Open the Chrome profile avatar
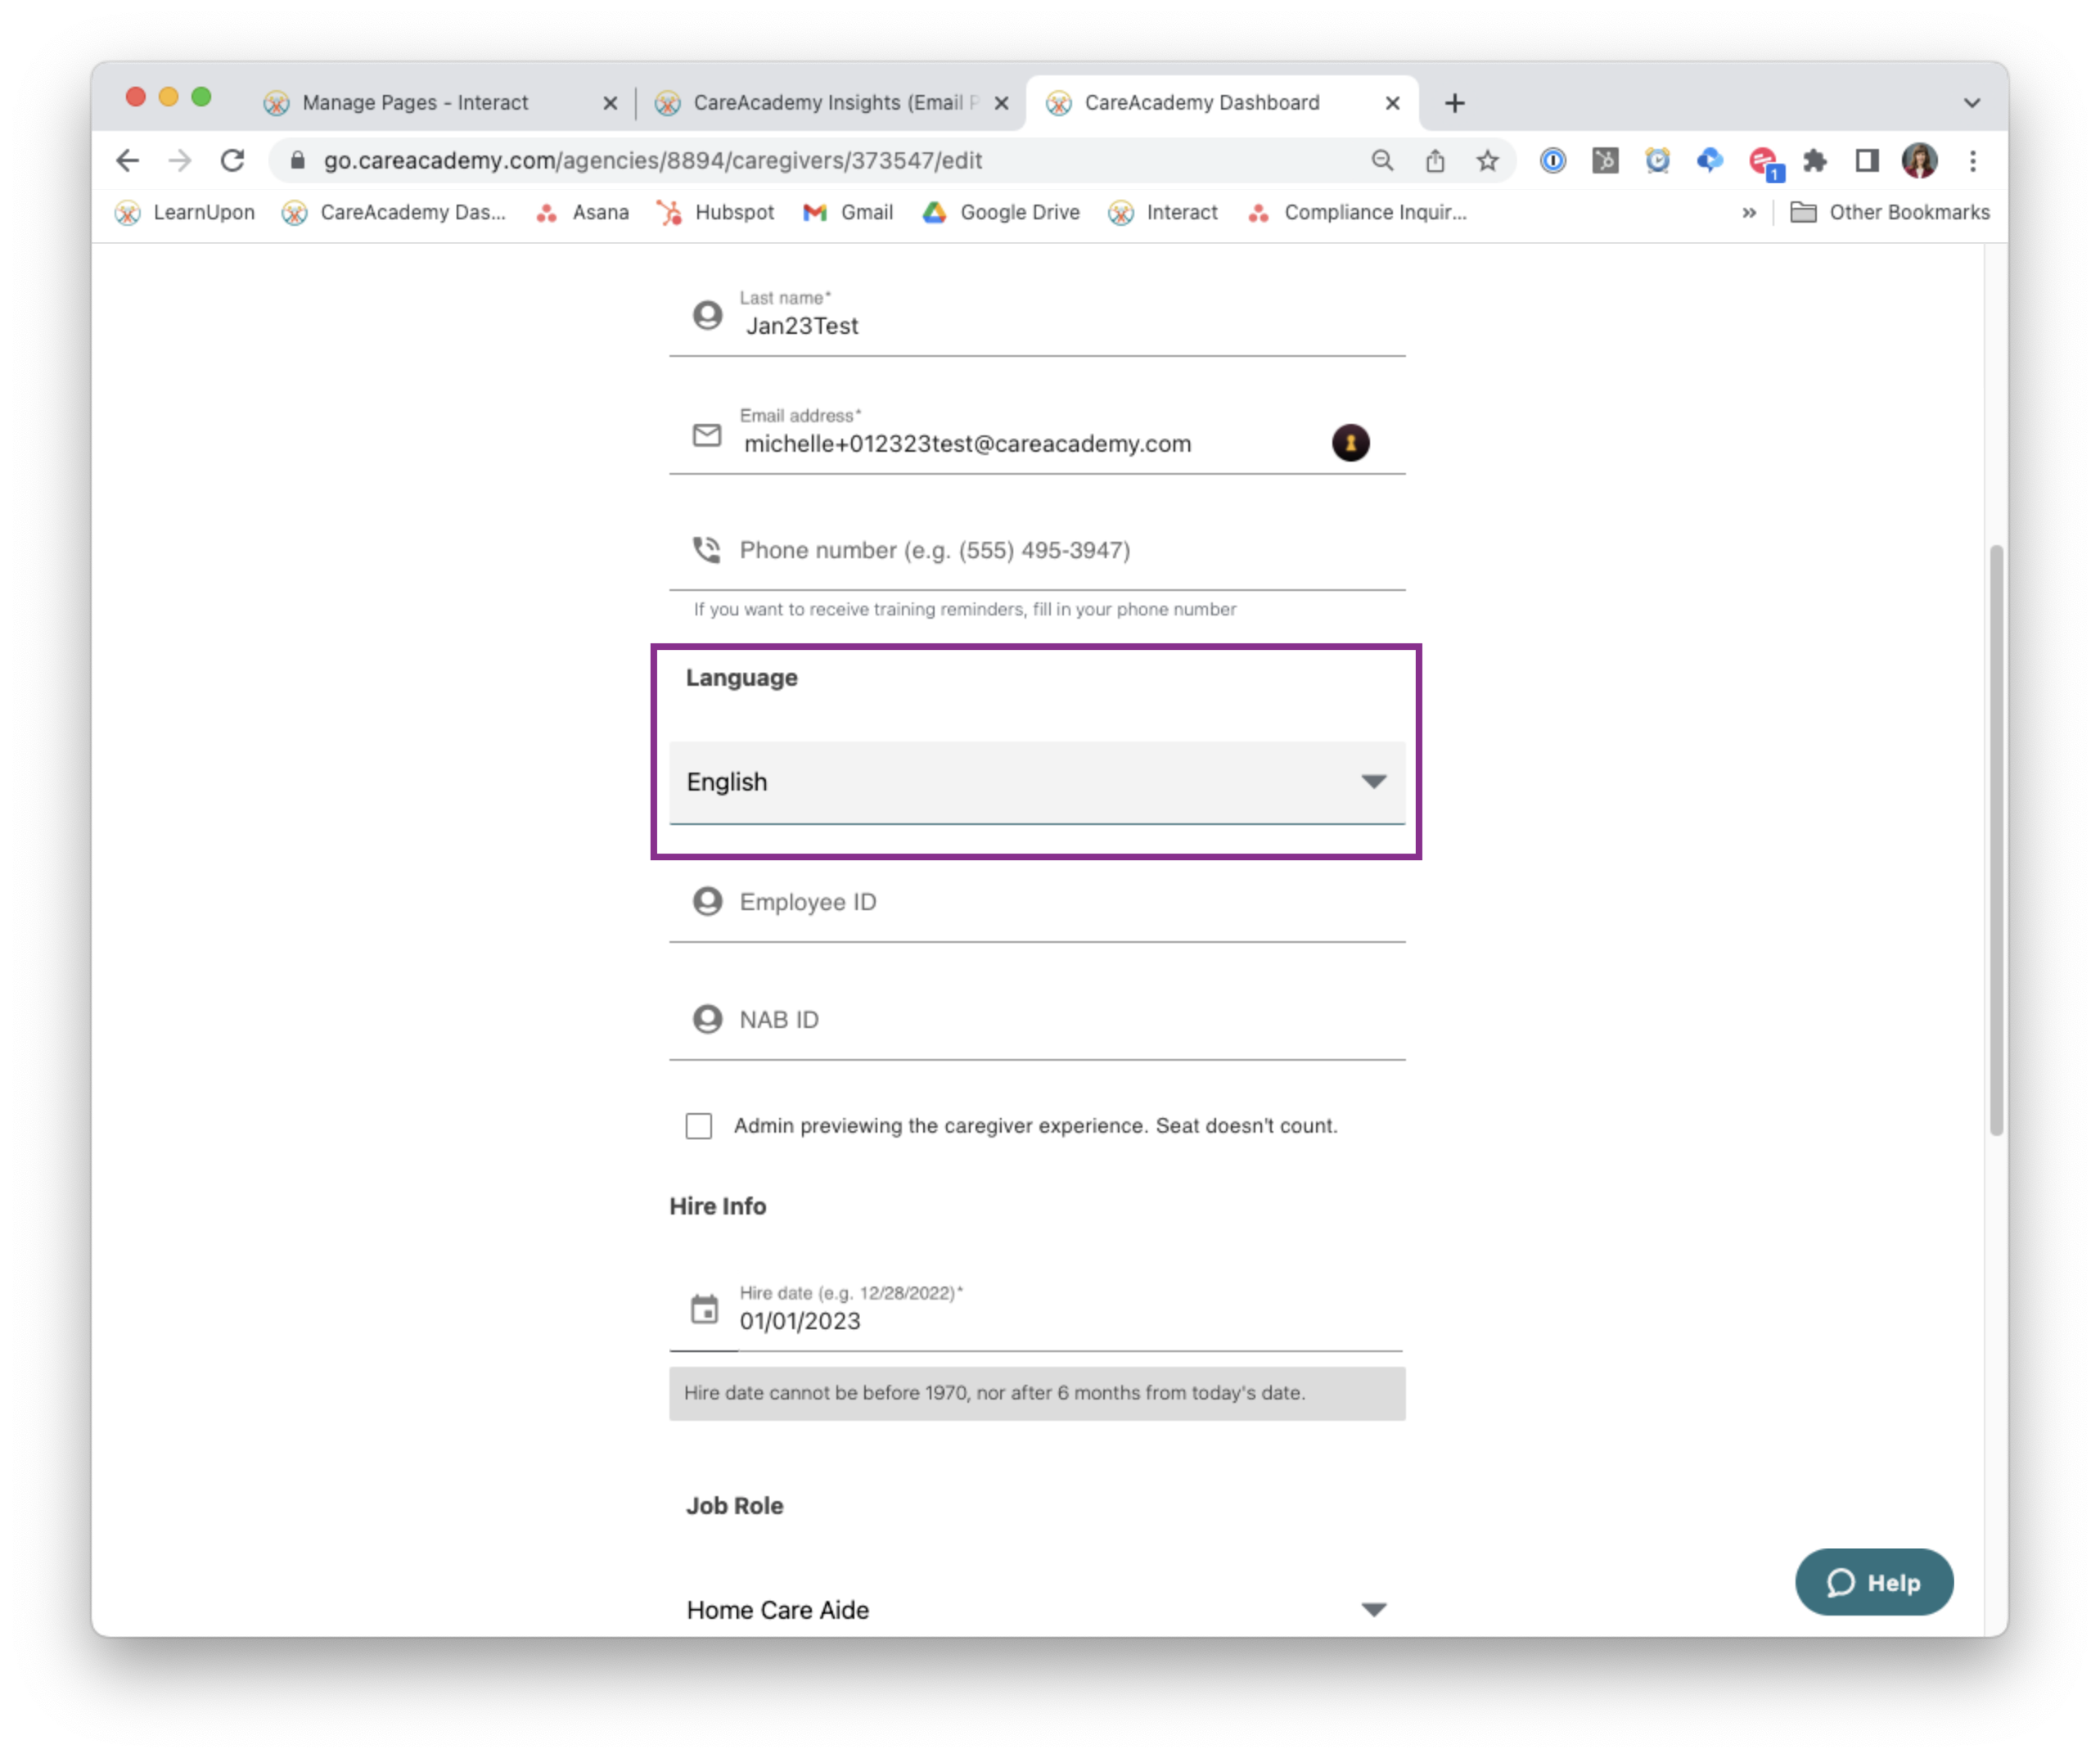This screenshot has width=2100, height=1758. 1919,161
